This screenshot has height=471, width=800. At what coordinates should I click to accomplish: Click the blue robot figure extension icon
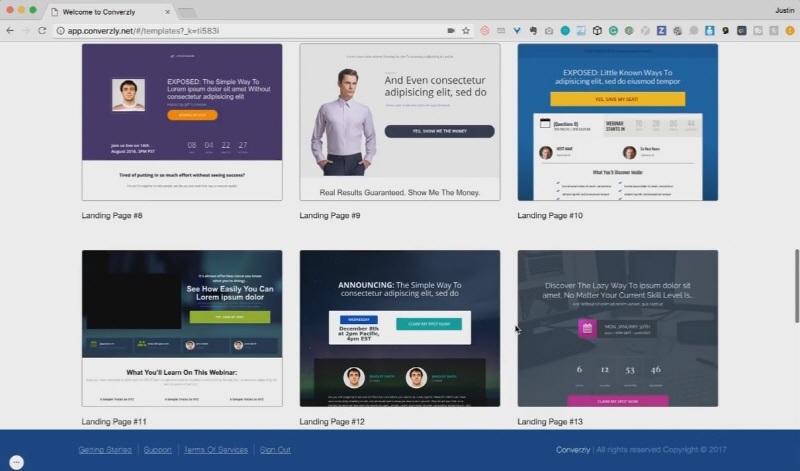point(709,31)
